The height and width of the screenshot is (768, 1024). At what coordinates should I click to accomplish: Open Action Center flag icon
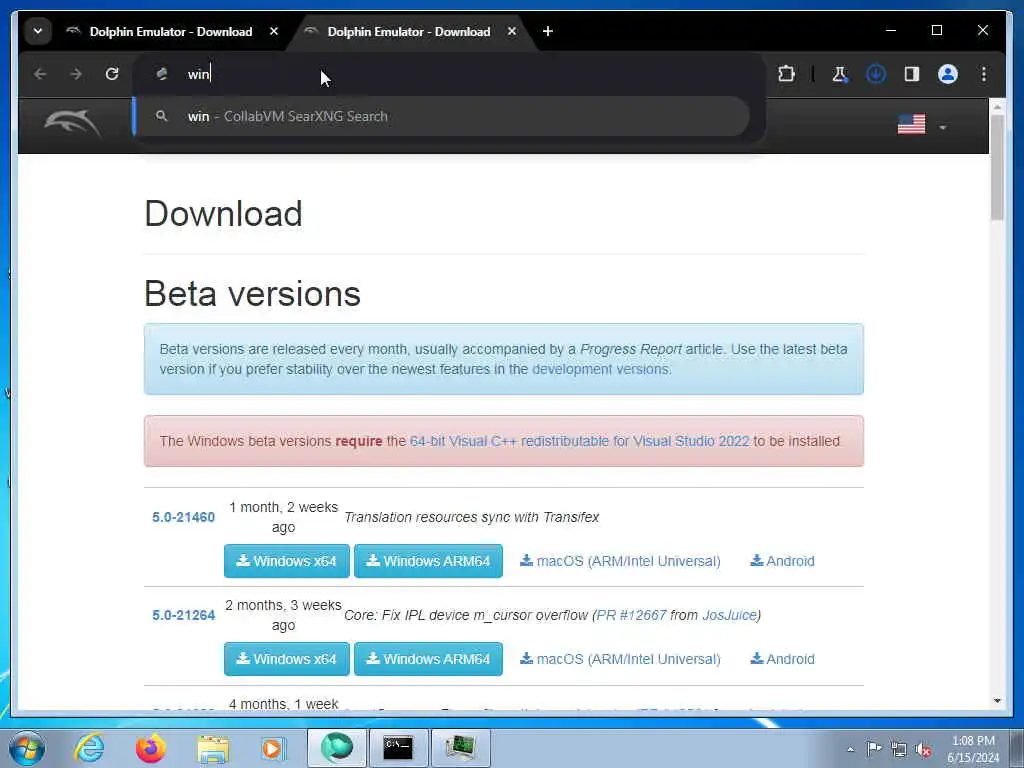[x=874, y=748]
